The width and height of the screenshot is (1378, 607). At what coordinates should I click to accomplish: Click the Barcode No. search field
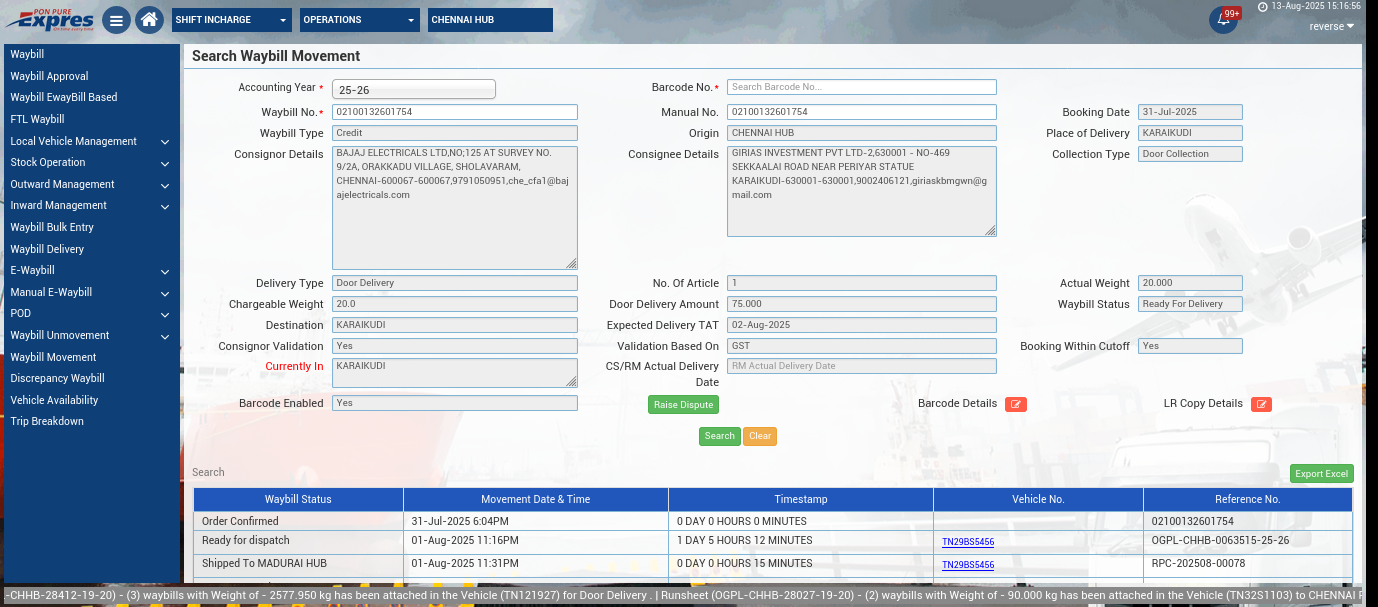pyautogui.click(x=861, y=87)
